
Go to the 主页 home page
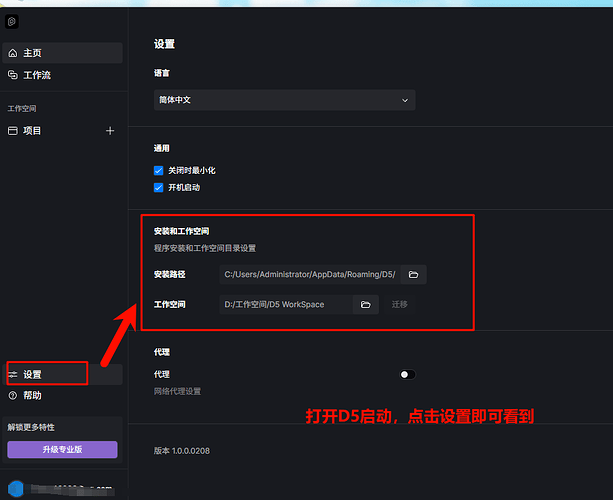pos(32,53)
